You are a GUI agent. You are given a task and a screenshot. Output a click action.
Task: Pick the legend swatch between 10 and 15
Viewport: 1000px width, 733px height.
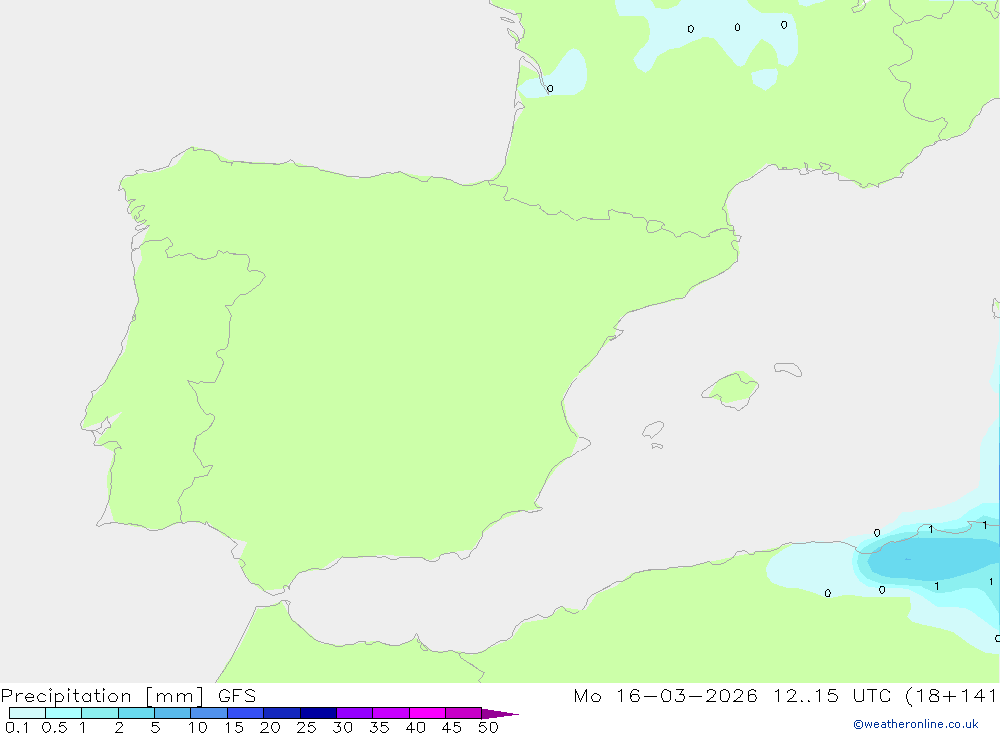(209, 713)
